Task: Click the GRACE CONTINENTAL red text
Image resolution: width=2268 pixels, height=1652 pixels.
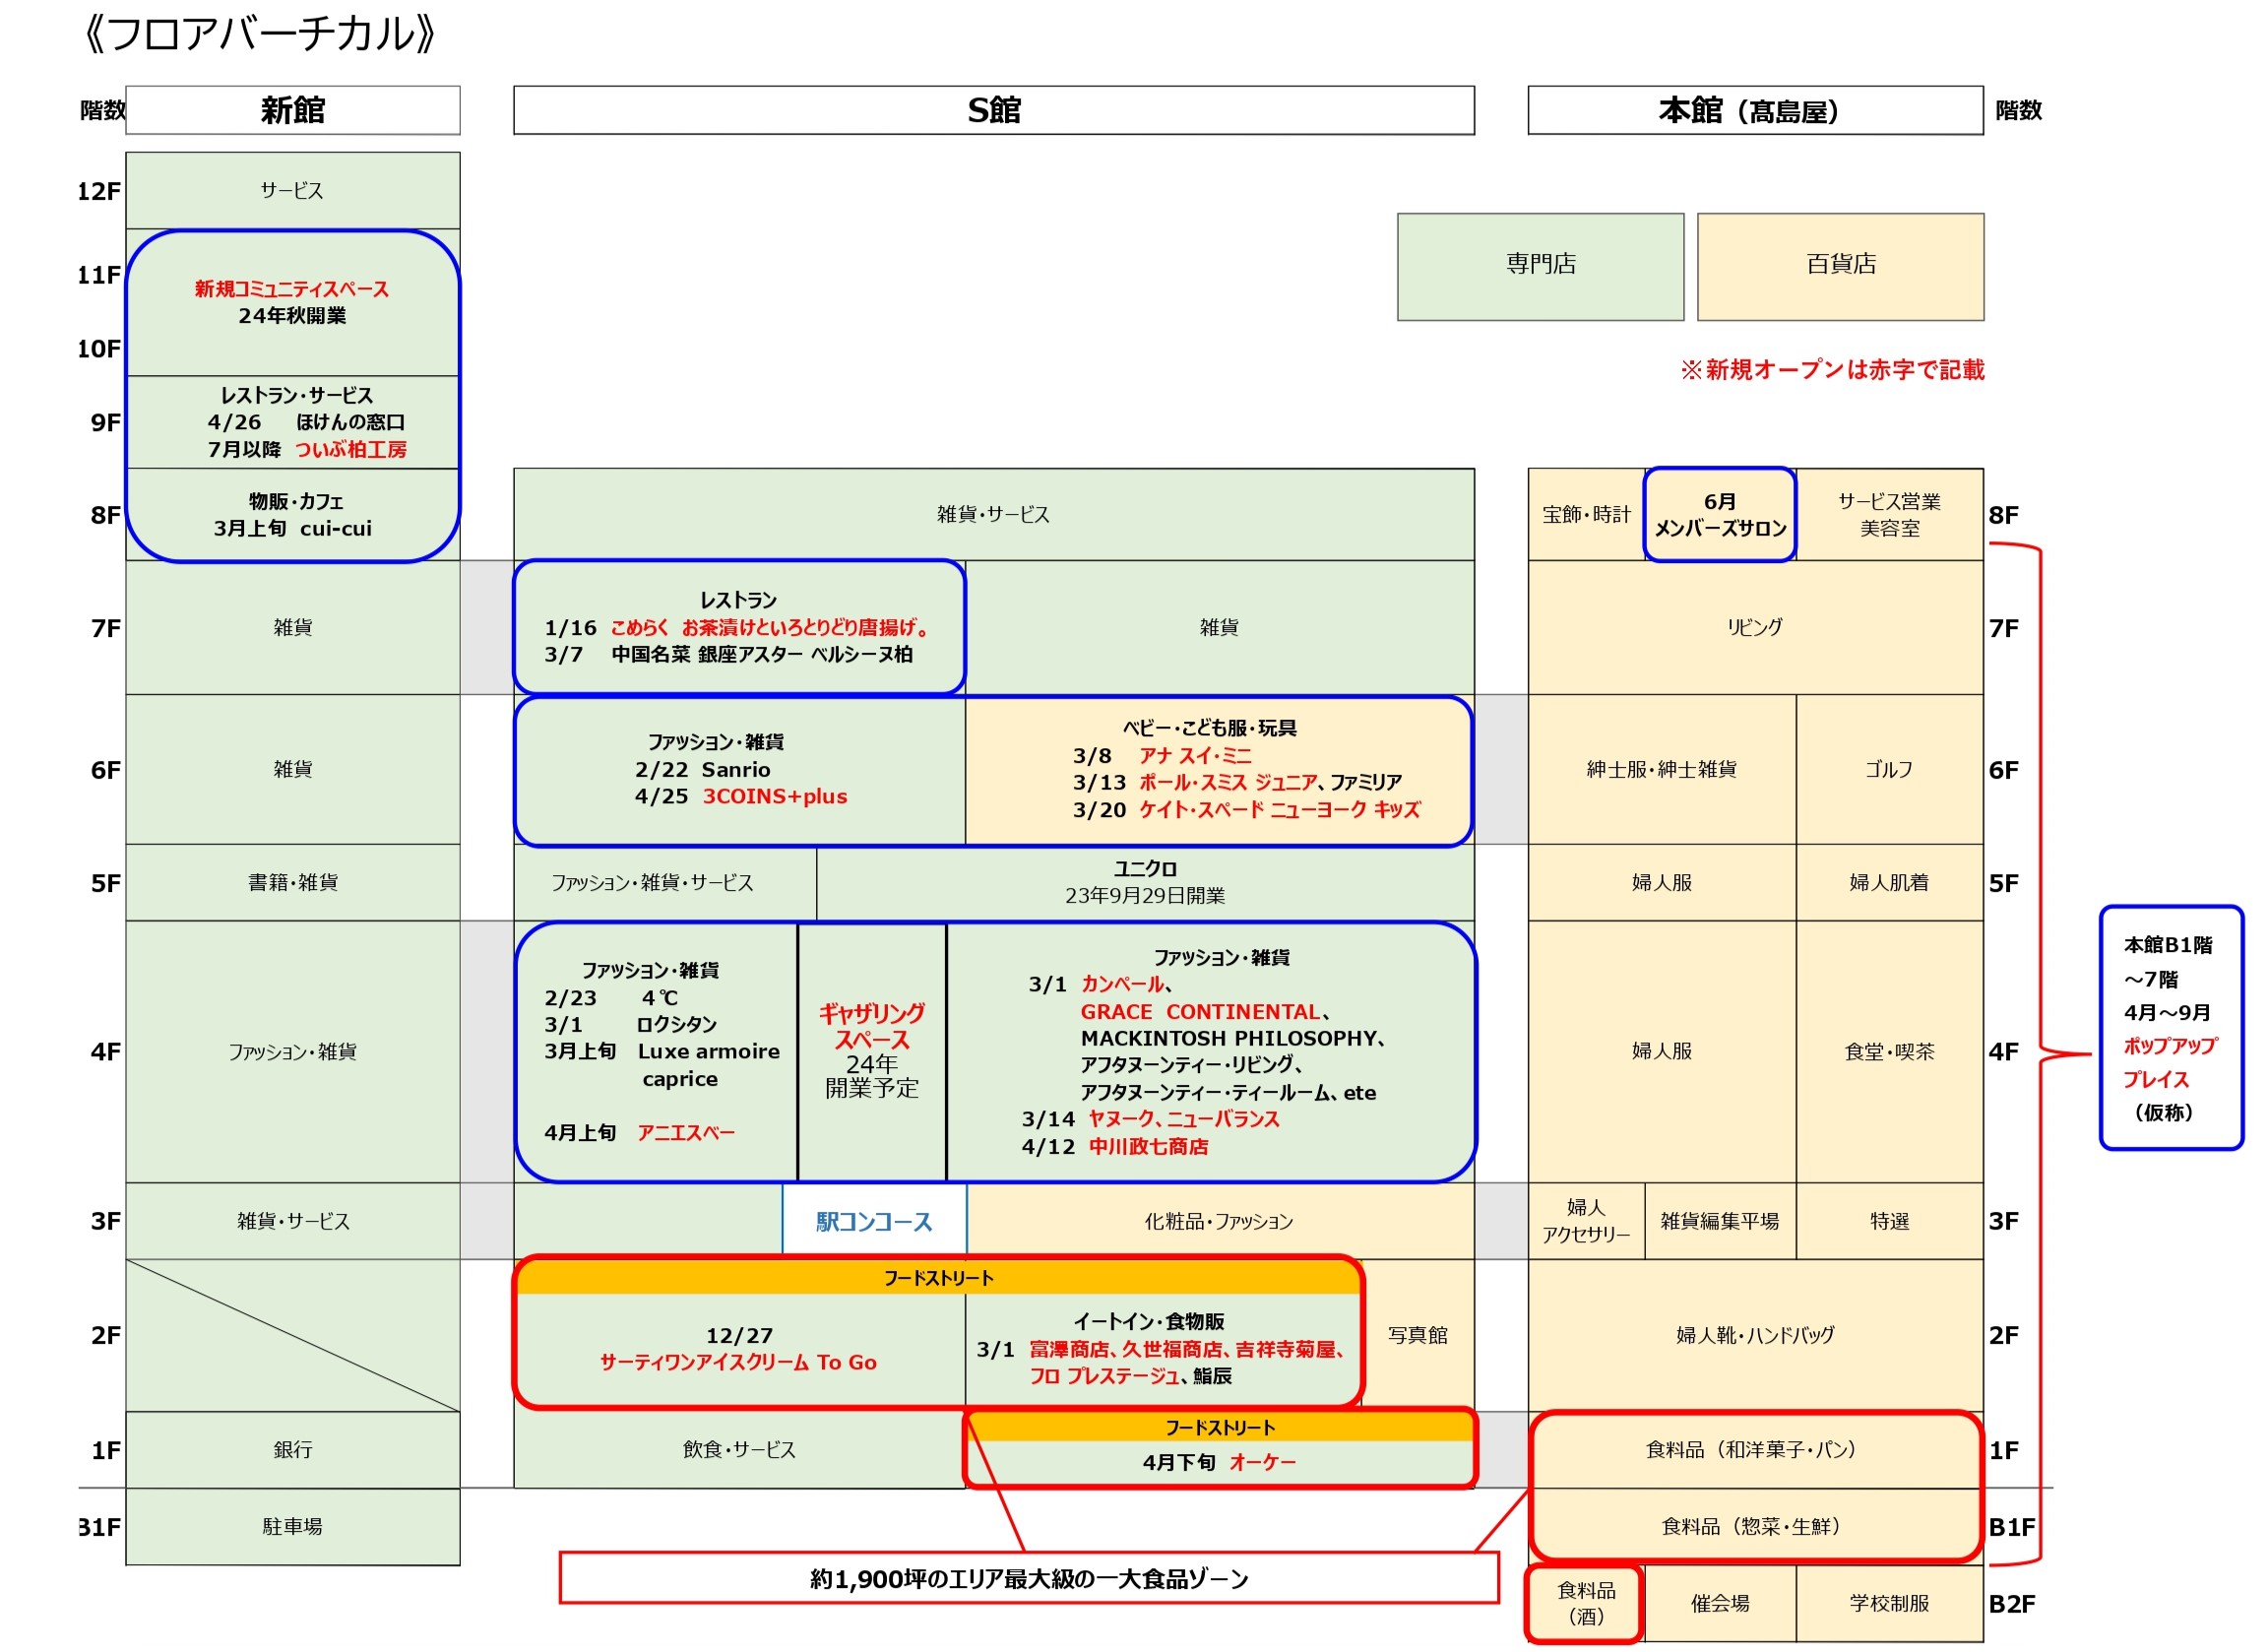Action: tap(1202, 1012)
